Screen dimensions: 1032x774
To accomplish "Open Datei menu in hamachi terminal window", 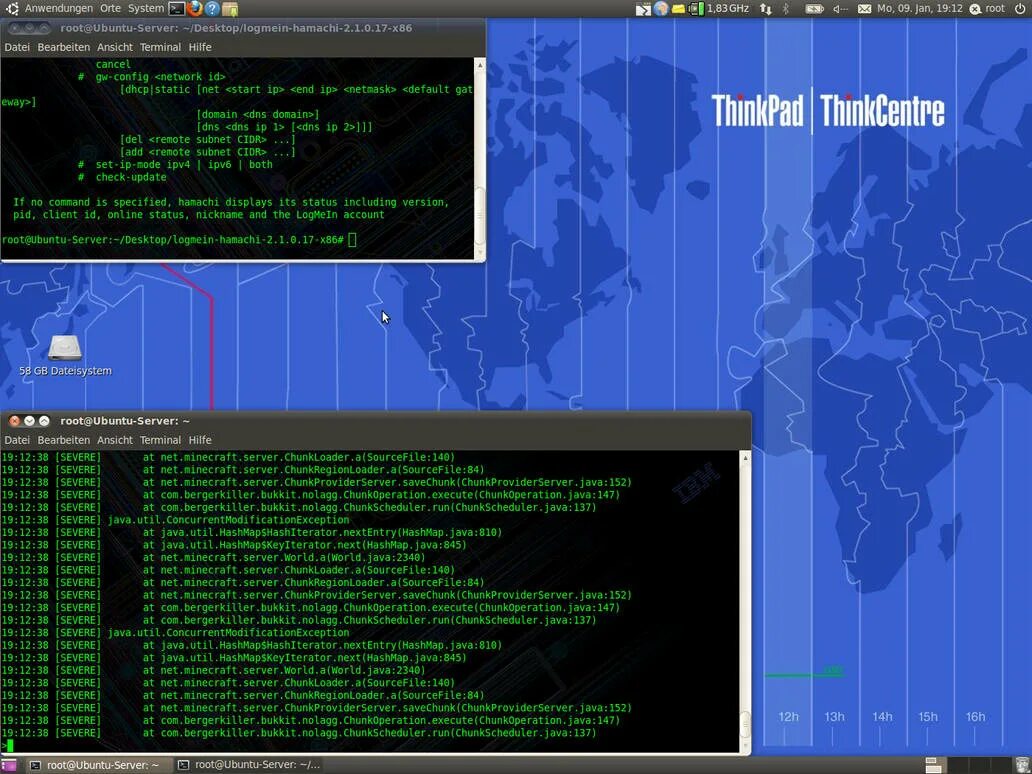I will (17, 47).
